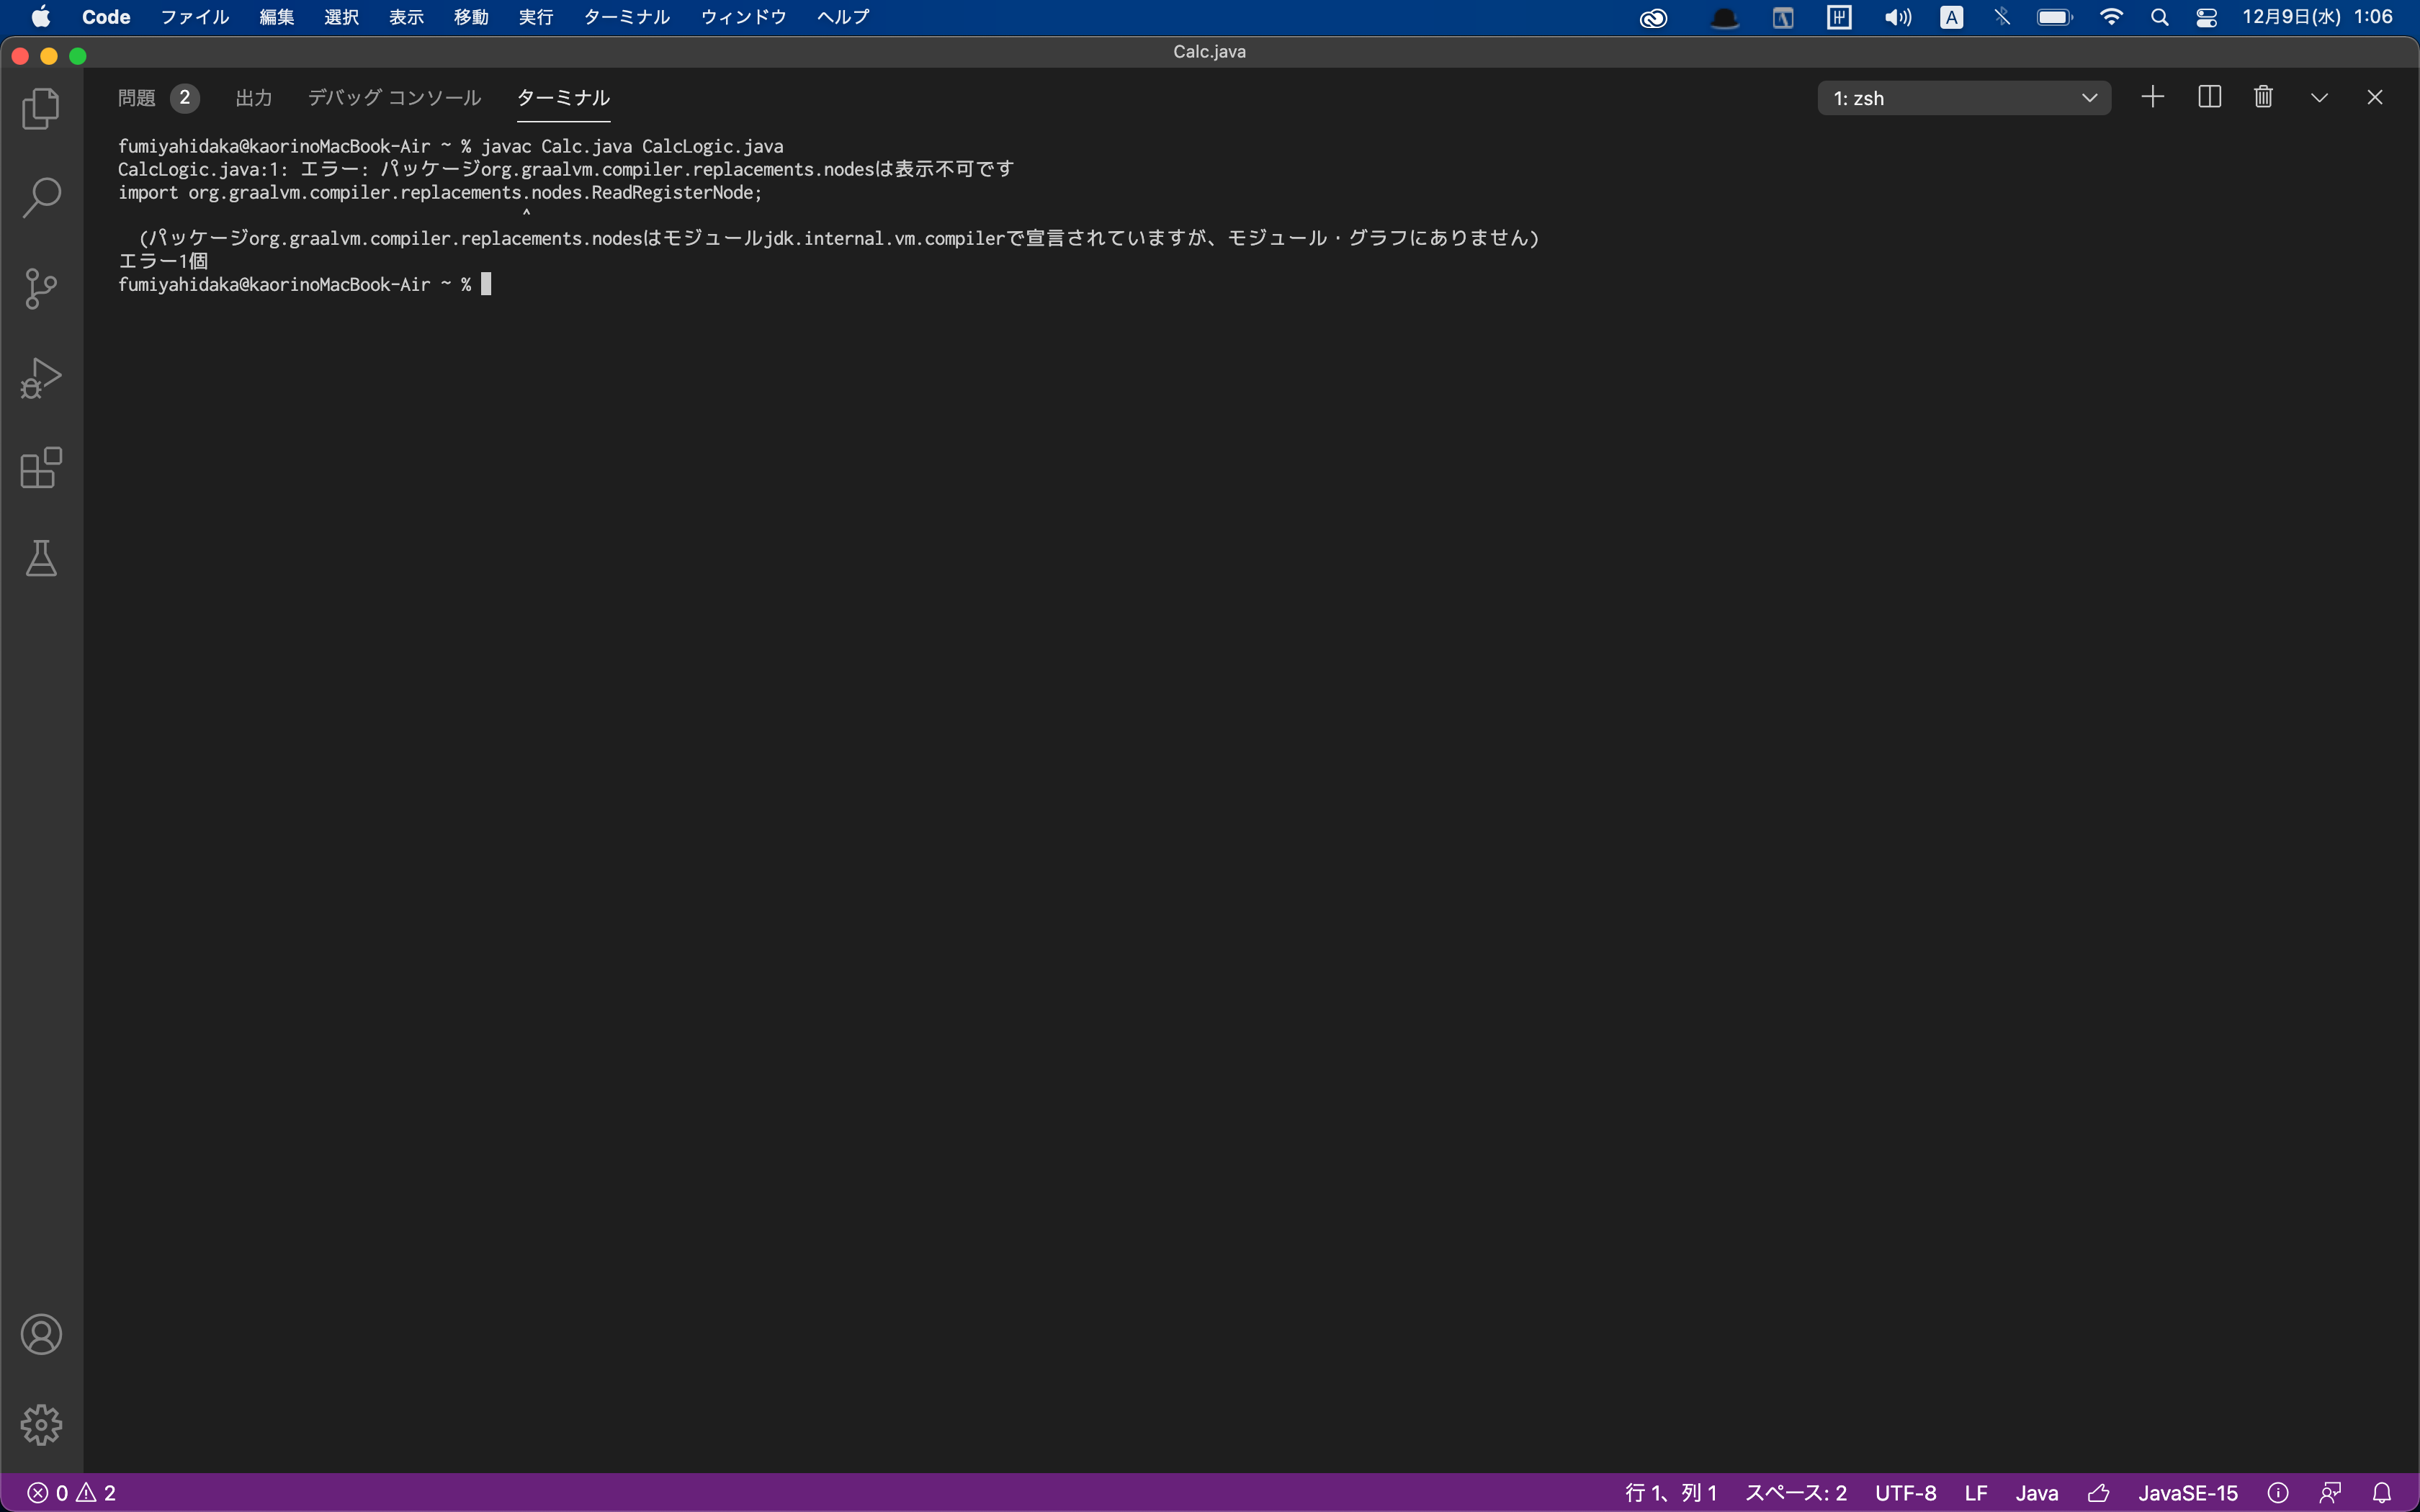Open the ファイル menu
This screenshot has width=2420, height=1512.
[195, 17]
